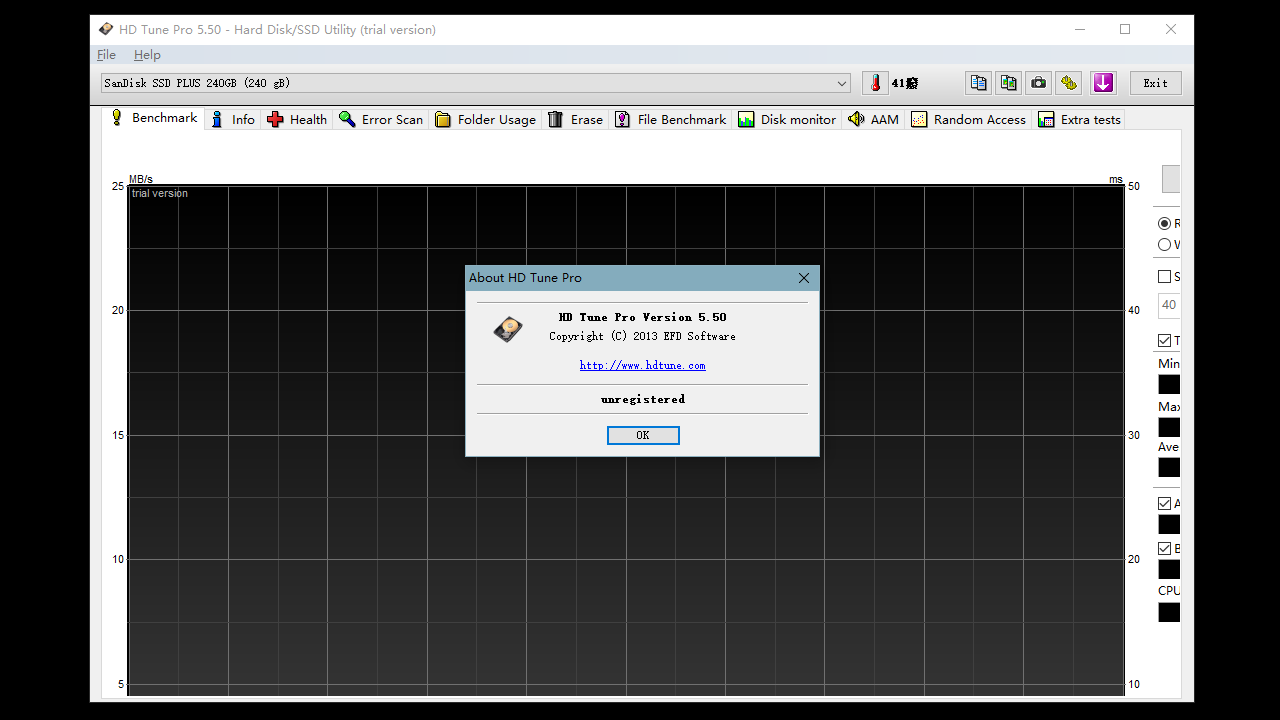Click the Exit button
Viewport: 1280px width, 720px height.
tap(1155, 83)
